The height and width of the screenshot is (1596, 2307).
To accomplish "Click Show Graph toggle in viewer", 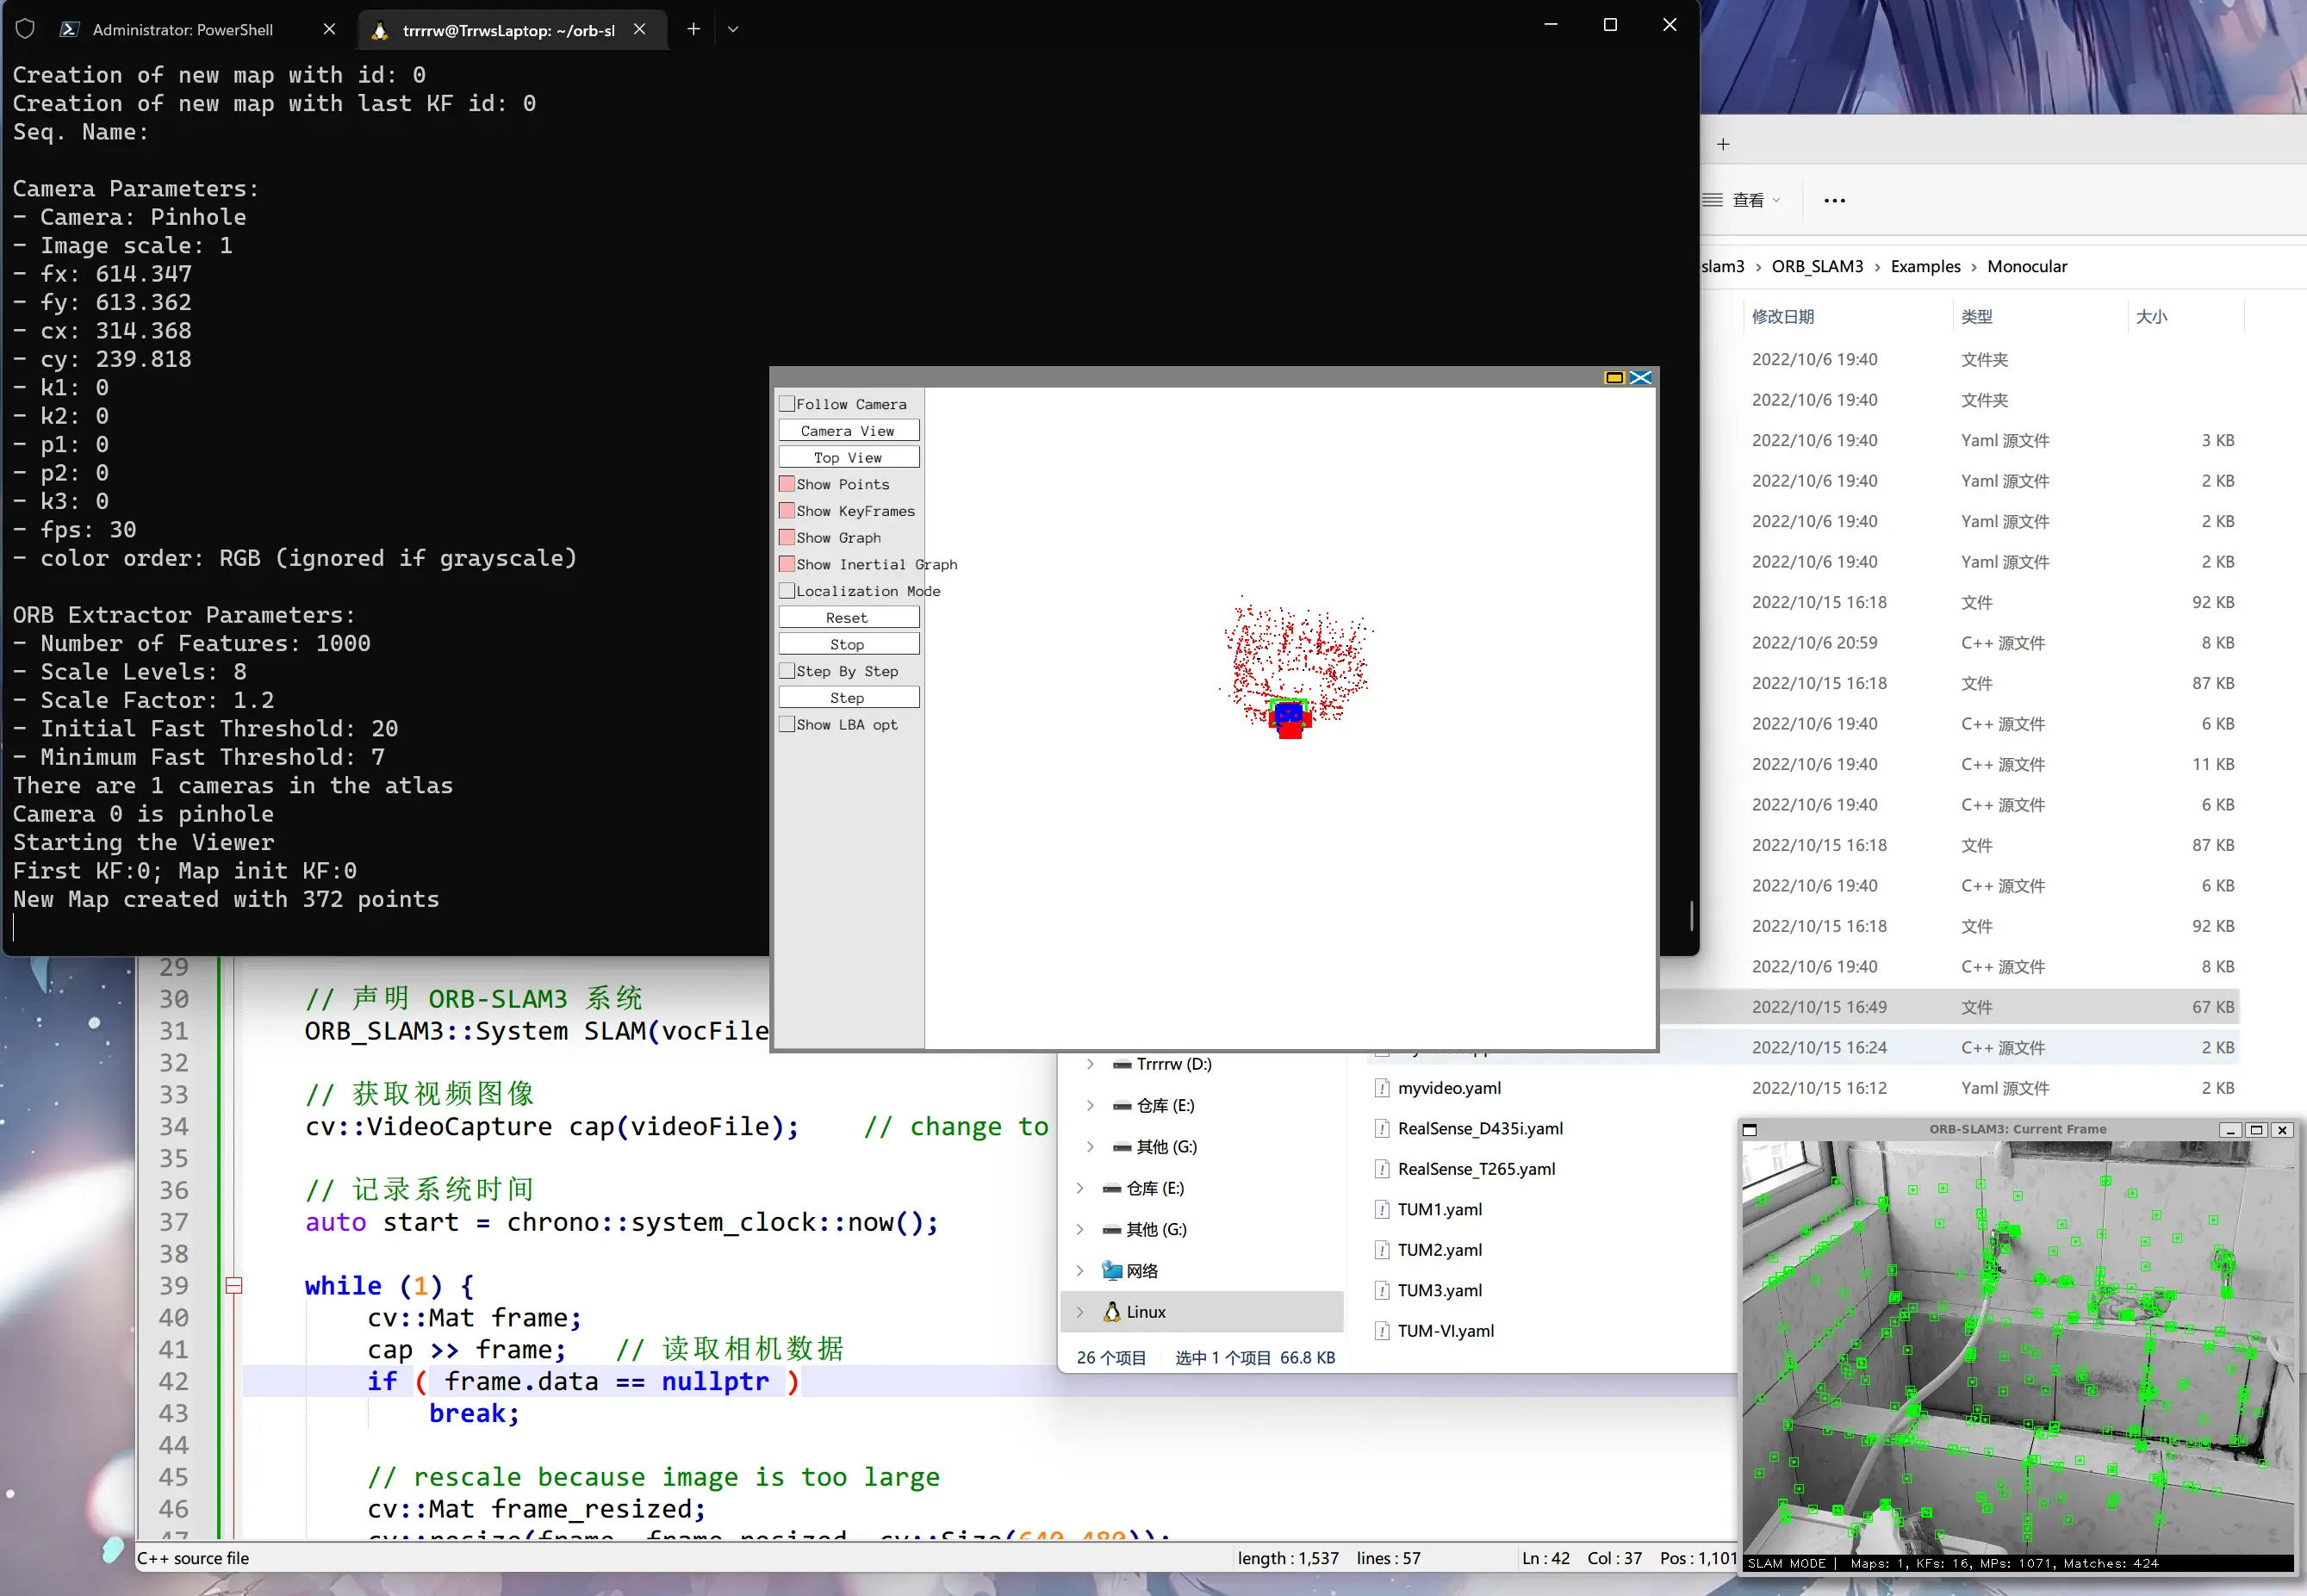I will tap(786, 536).
